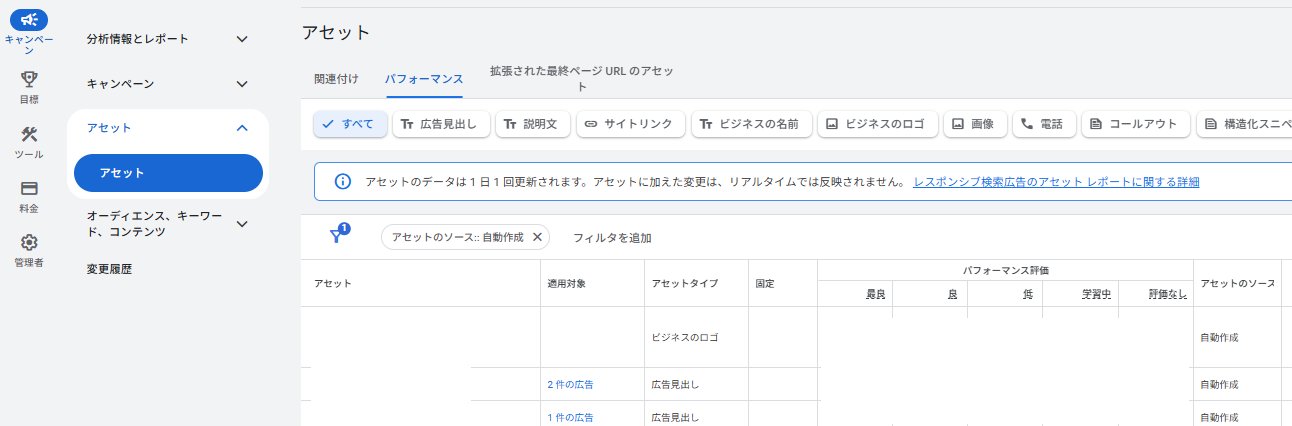Switch to the 関連付け tab

pos(336,78)
